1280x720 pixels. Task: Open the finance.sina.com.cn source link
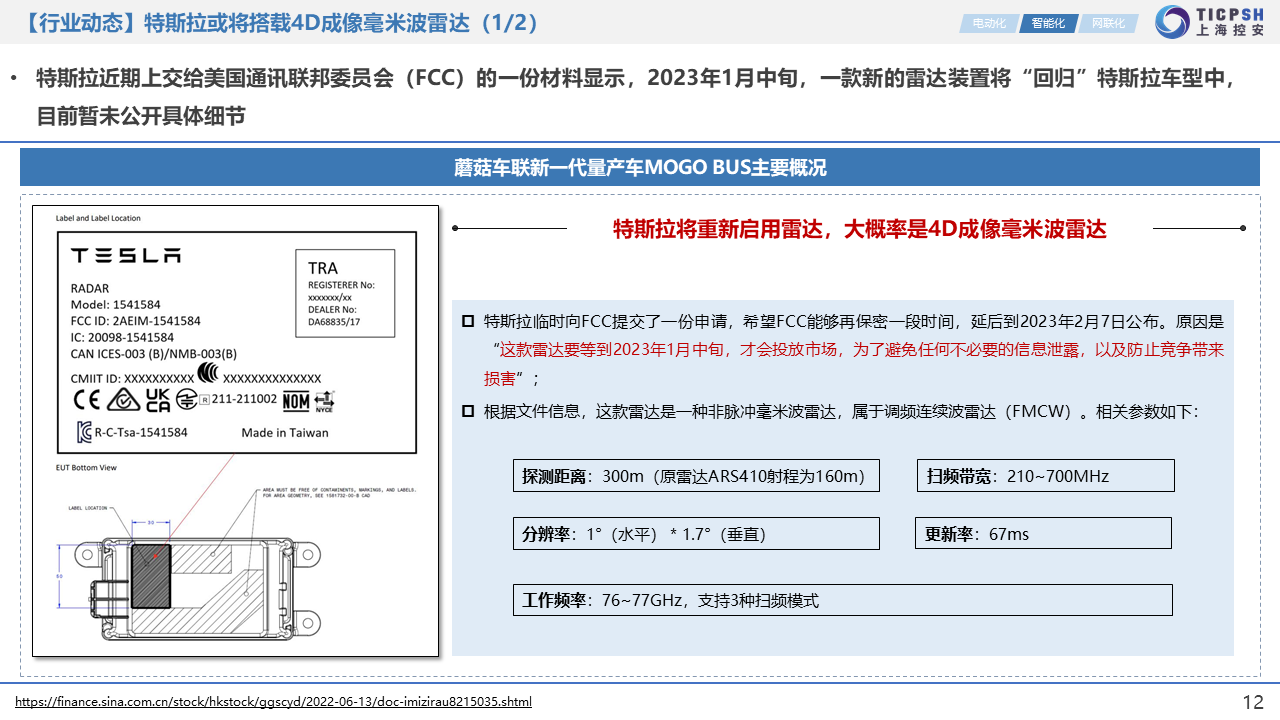(274, 702)
